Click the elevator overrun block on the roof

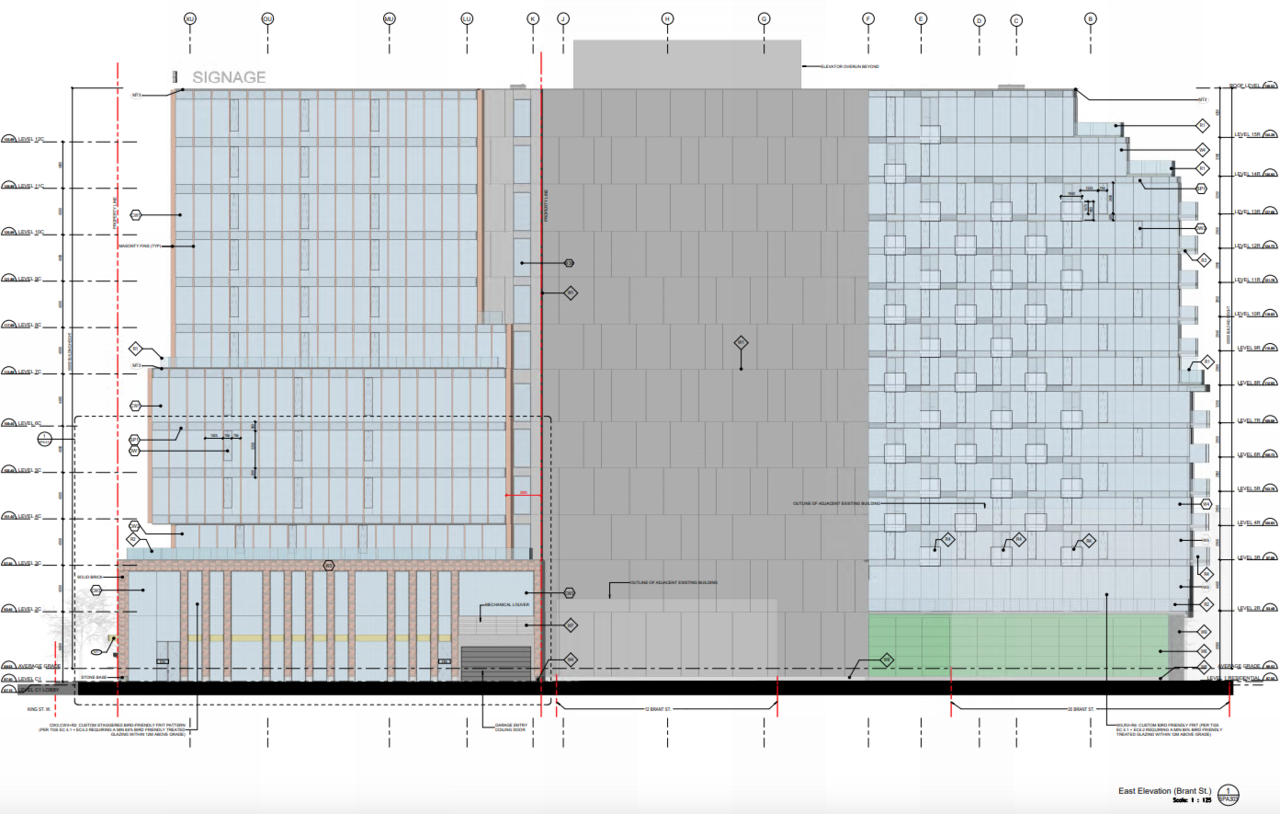pos(687,64)
